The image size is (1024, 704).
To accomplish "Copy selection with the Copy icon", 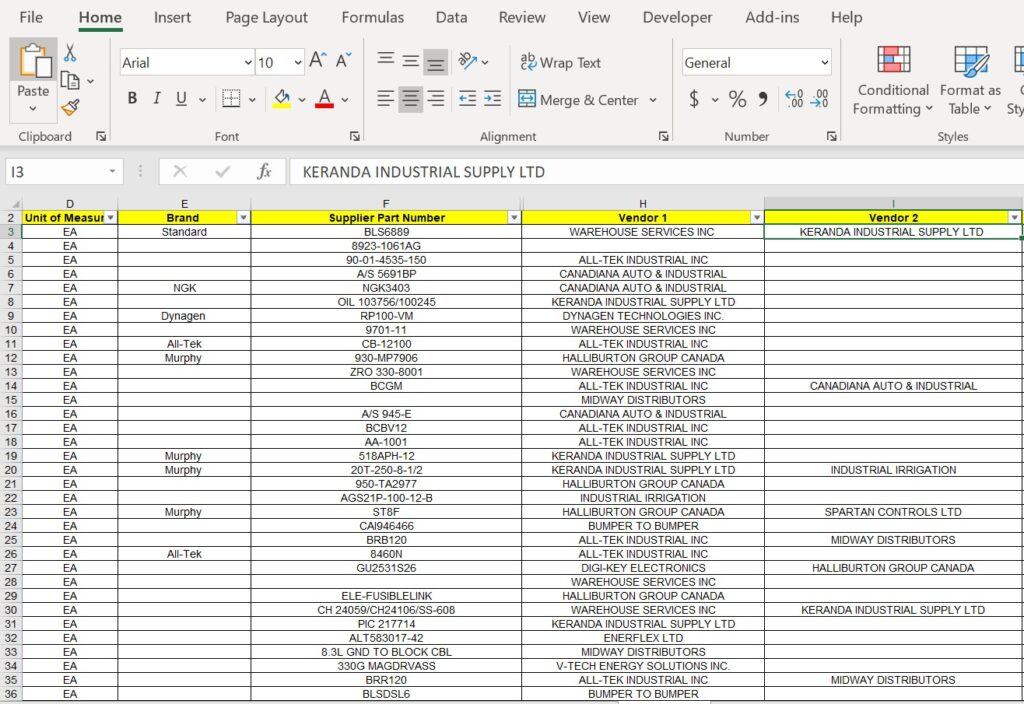I will pyautogui.click(x=70, y=80).
